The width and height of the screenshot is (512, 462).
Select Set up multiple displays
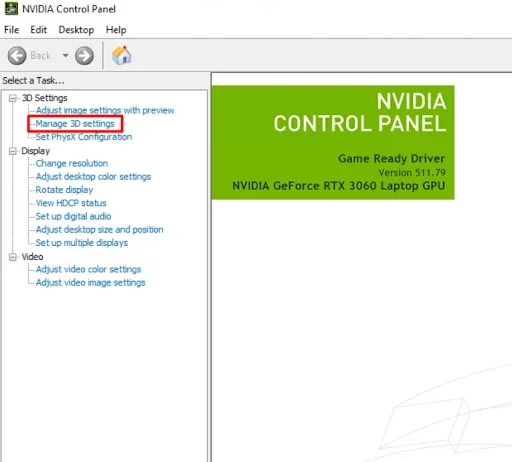click(82, 243)
